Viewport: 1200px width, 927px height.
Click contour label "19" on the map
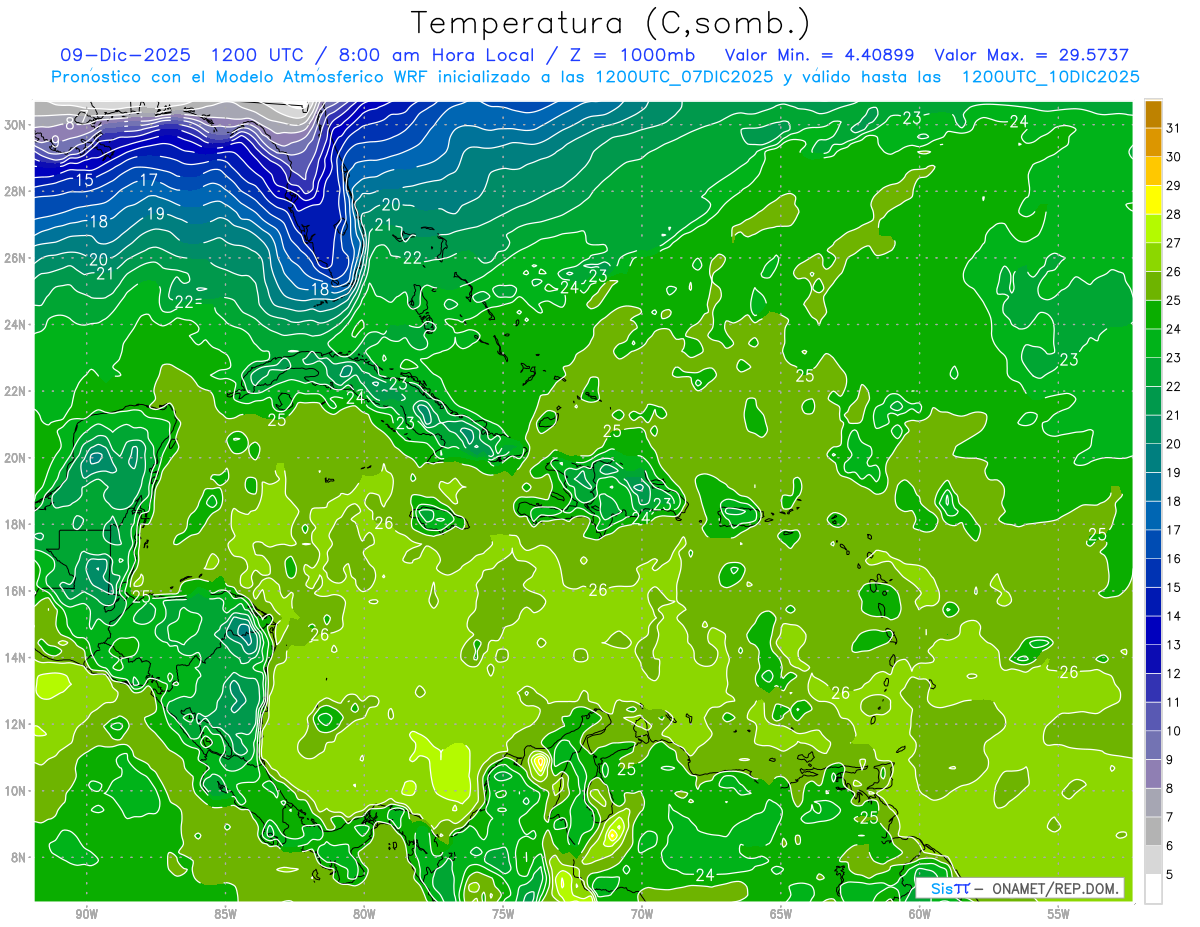tap(155, 213)
